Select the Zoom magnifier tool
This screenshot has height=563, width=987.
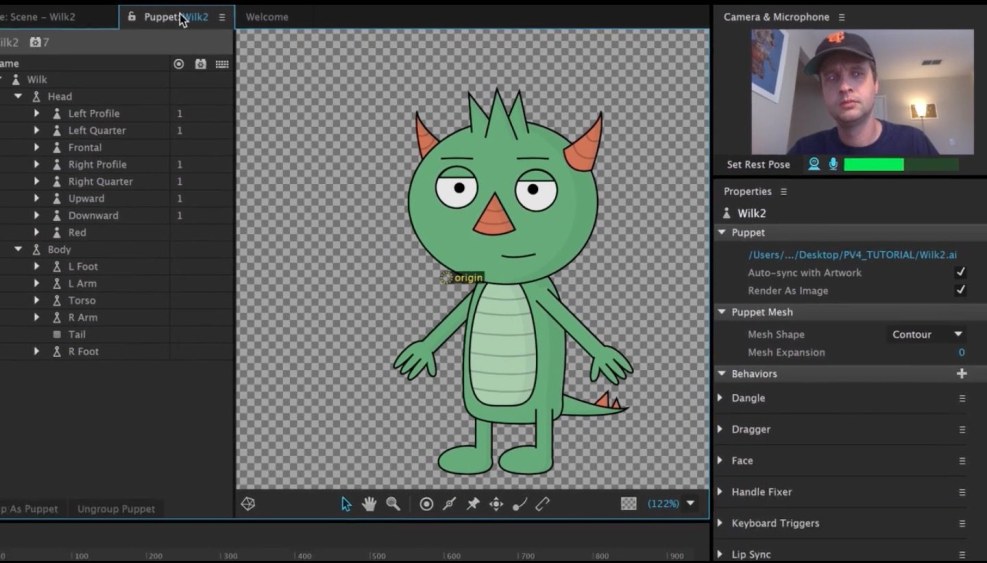coord(393,504)
